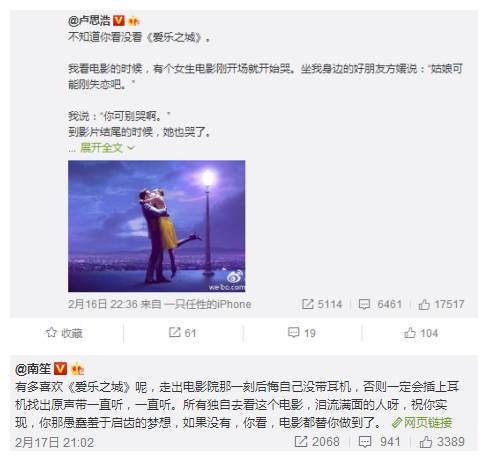Screen dimensions: 488x461
Task: Open comment icon showing 941
Action: click(365, 442)
